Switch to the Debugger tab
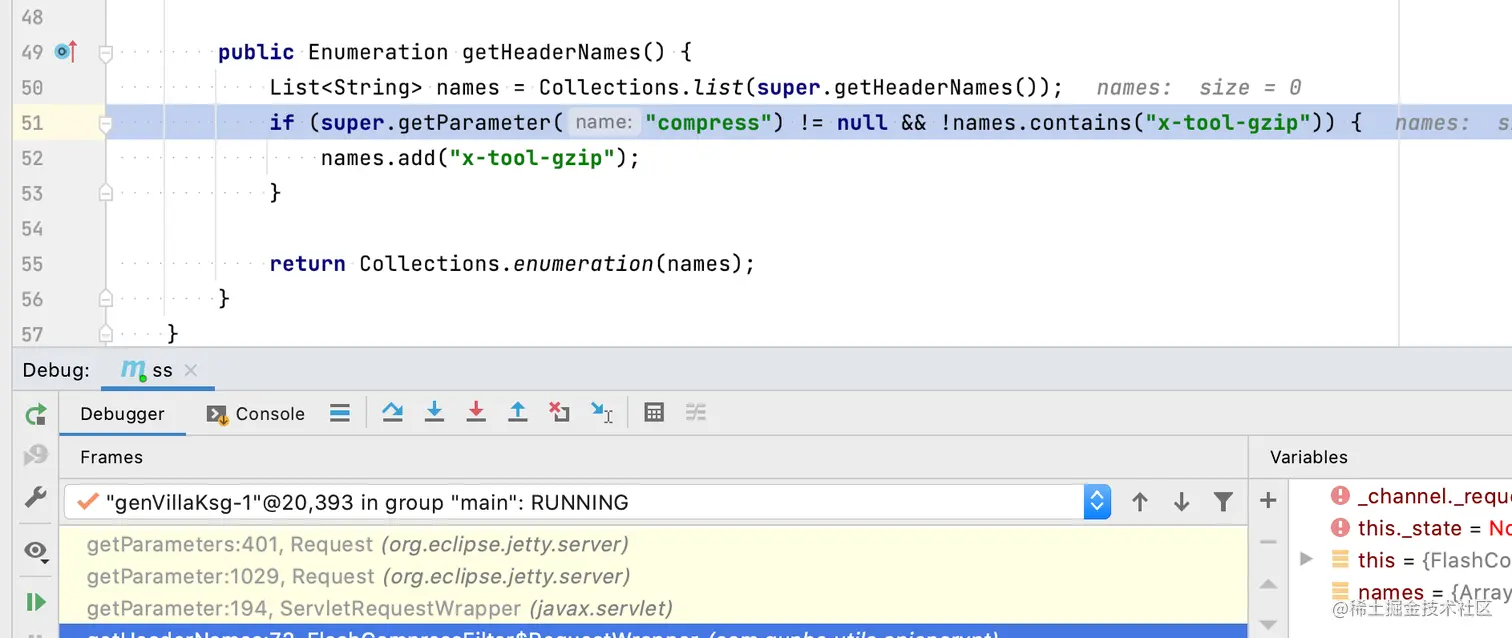Screen dimensions: 1512x638 tap(122, 414)
